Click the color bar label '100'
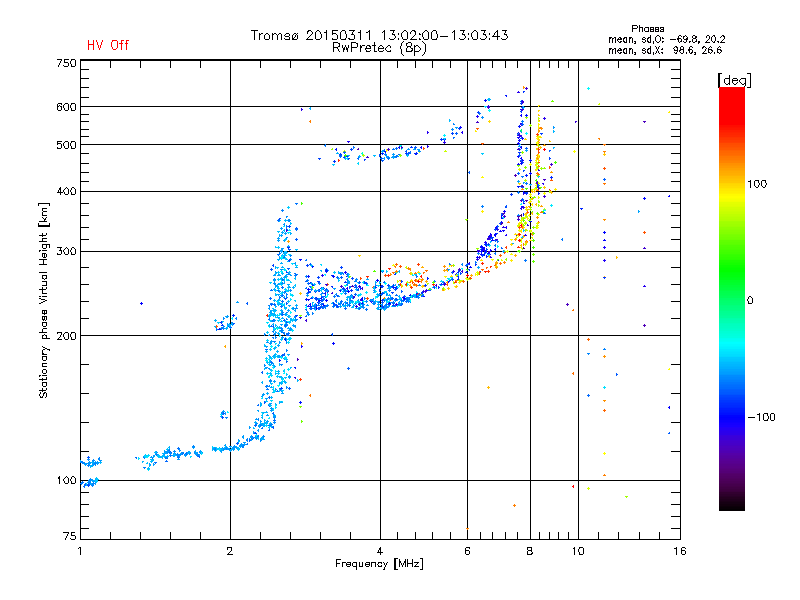 pyautogui.click(x=757, y=184)
